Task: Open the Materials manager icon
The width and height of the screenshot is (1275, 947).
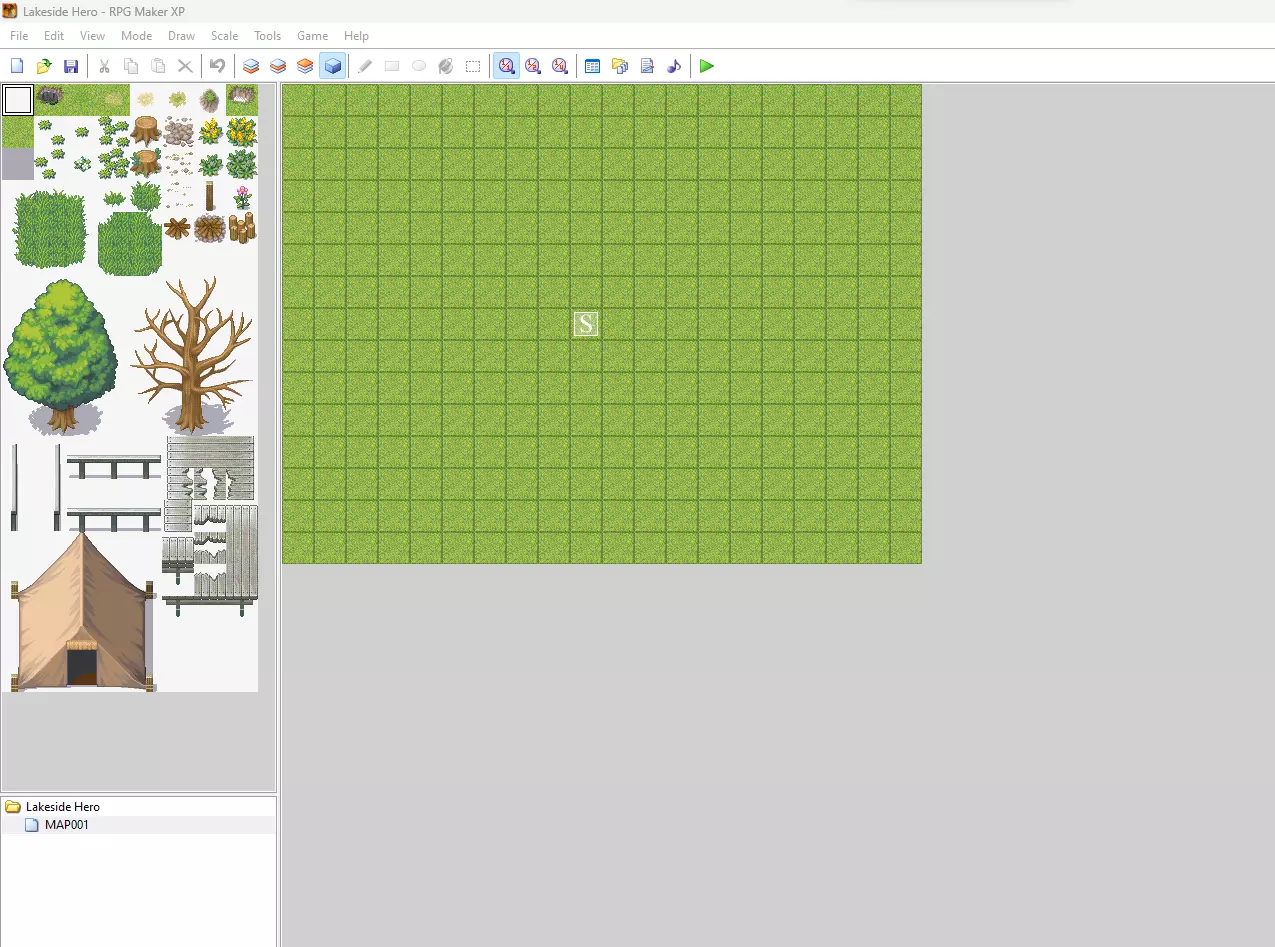Action: click(620, 66)
